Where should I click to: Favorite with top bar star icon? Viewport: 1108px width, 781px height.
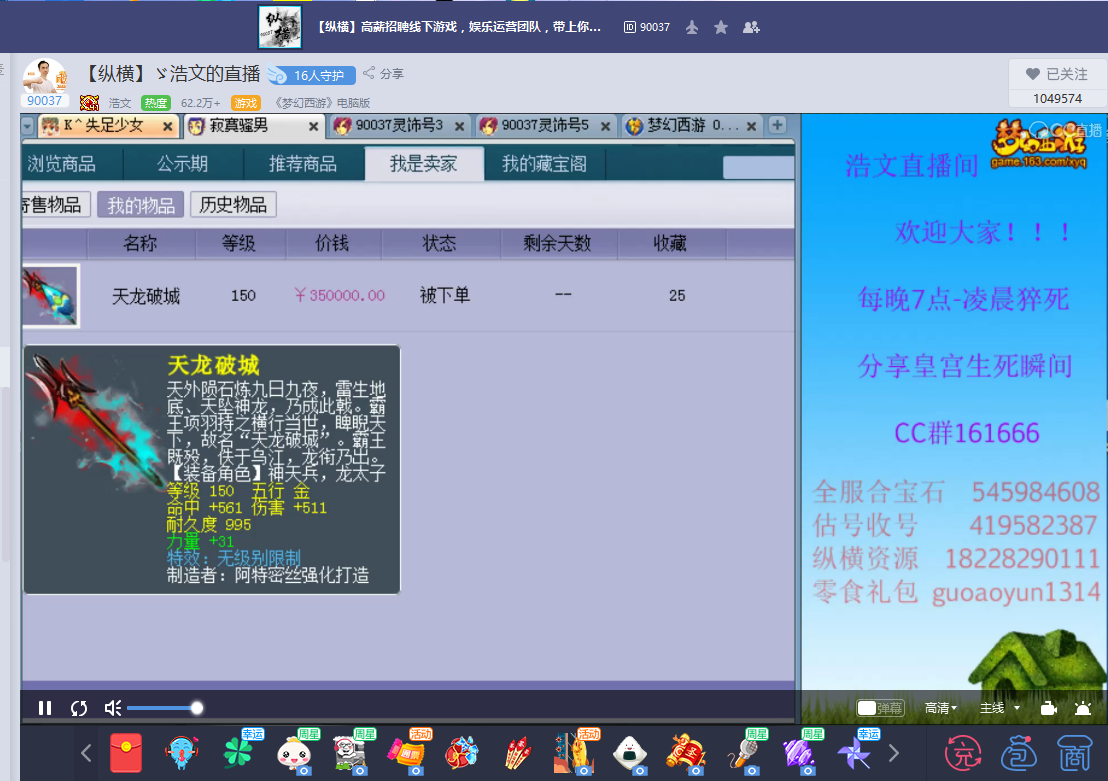721,27
